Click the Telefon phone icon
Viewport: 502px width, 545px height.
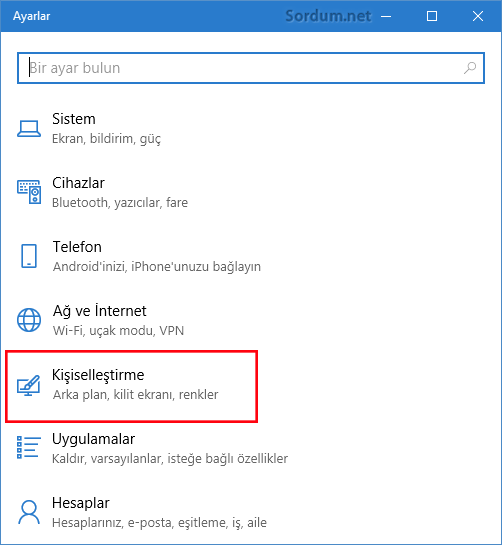[x=29, y=256]
